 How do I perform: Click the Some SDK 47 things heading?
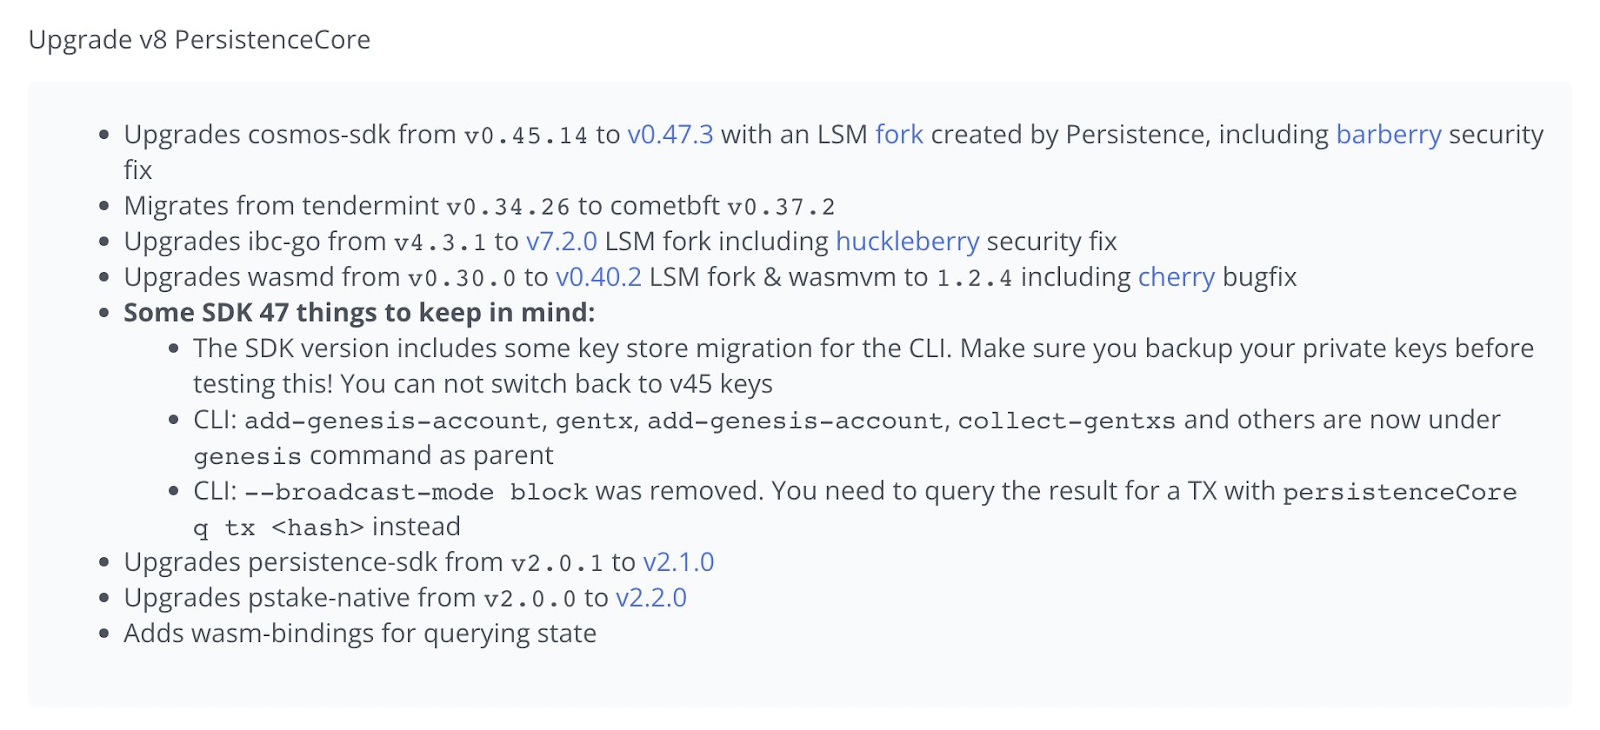pos(359,313)
